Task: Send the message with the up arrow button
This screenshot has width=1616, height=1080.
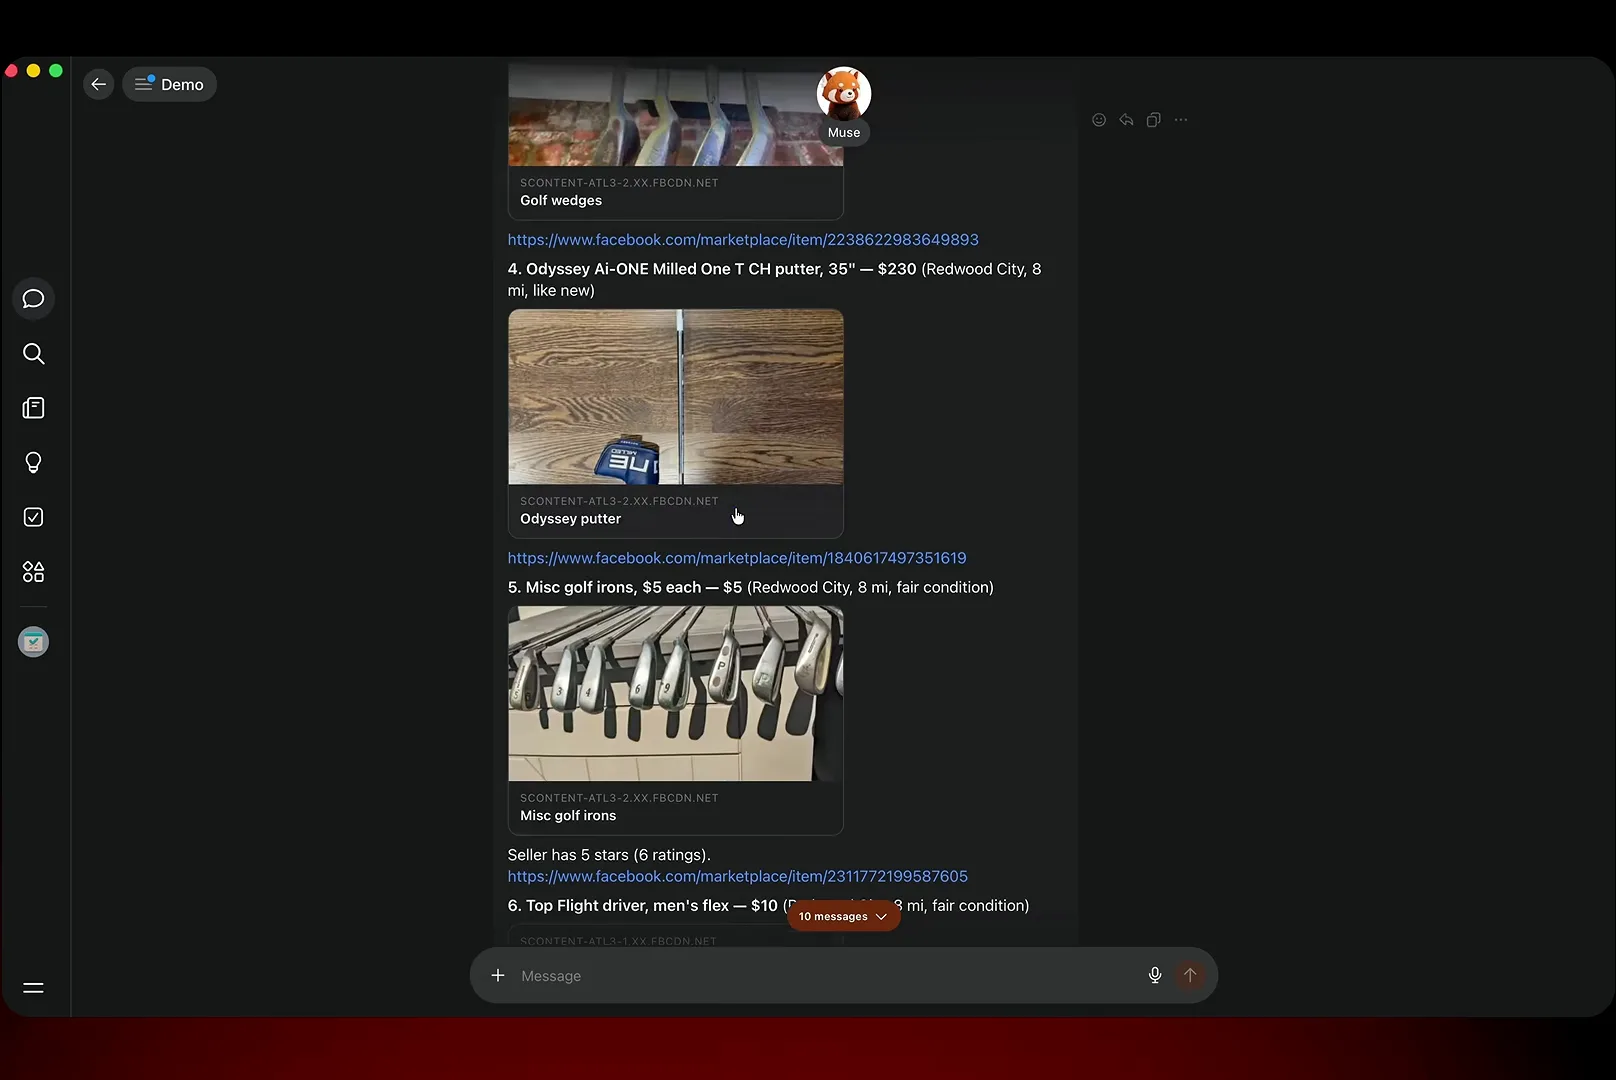Action: 1190,975
